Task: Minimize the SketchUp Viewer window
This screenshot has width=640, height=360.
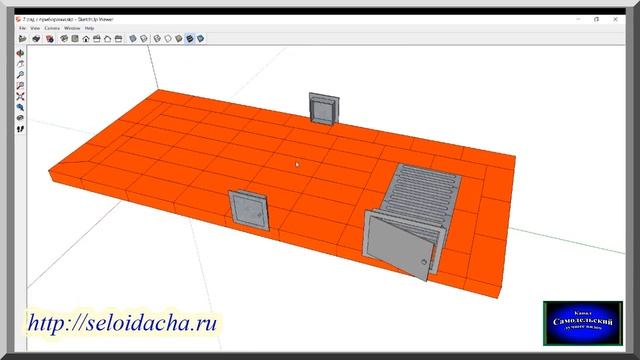Action: 578,19
